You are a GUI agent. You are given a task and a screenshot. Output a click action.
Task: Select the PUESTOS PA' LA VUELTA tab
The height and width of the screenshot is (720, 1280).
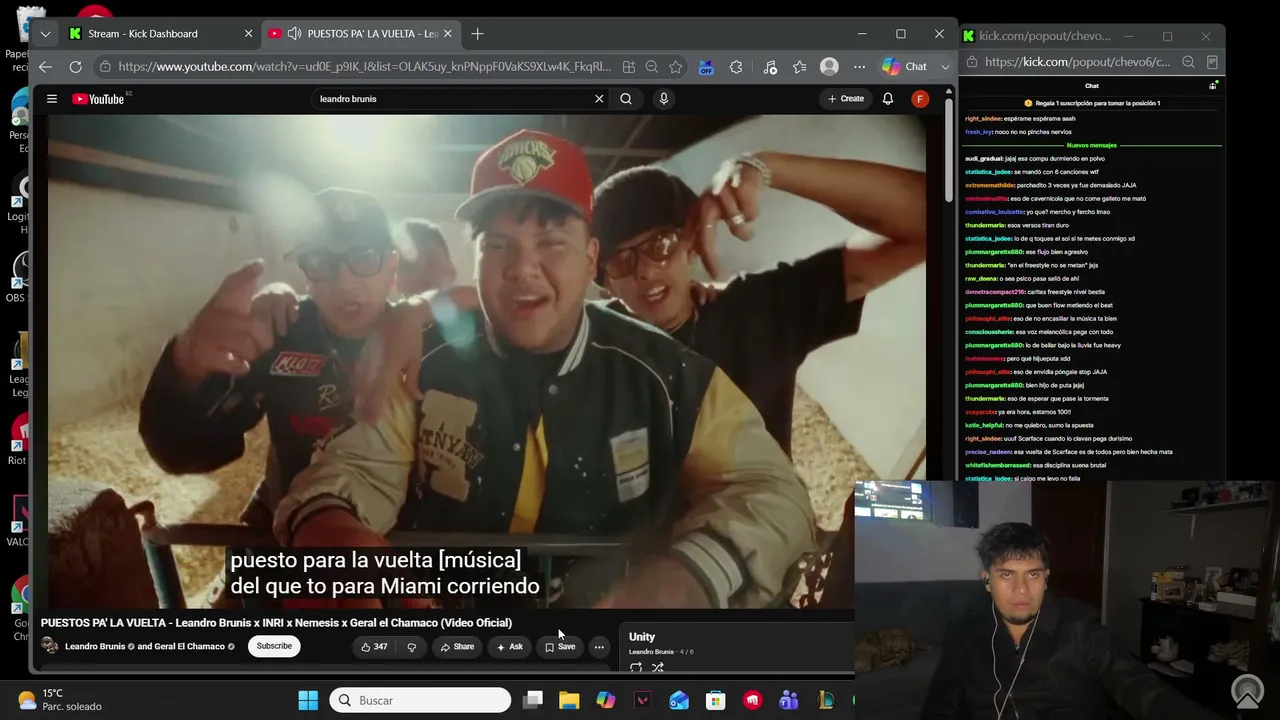point(362,33)
